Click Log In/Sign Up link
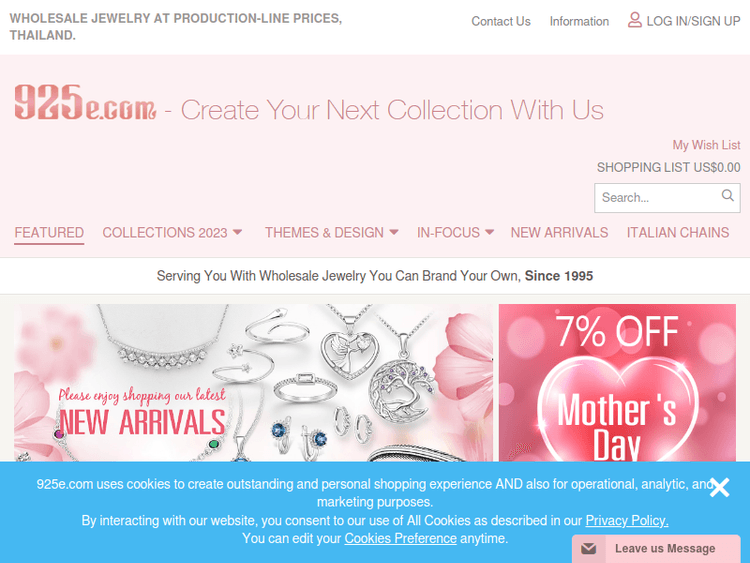 pyautogui.click(x=693, y=21)
